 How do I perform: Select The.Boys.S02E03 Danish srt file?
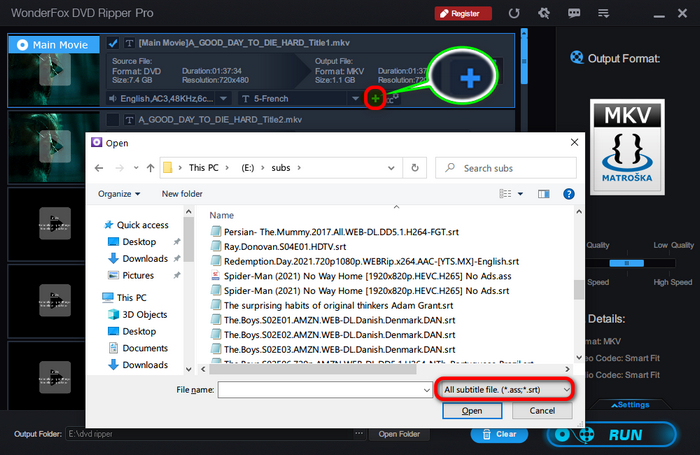339,350
